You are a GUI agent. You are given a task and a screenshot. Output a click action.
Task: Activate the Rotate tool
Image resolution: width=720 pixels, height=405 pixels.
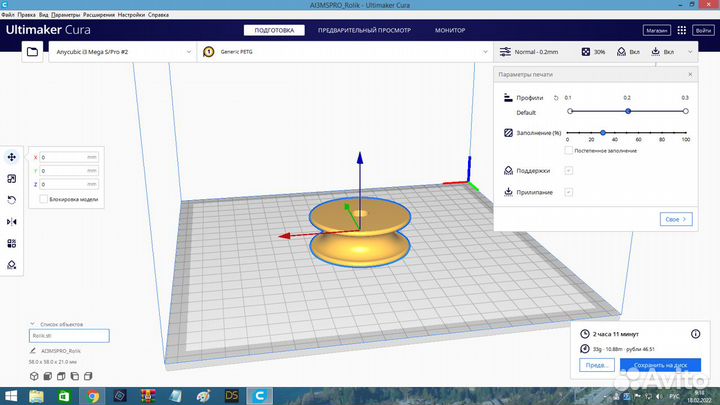[11, 200]
